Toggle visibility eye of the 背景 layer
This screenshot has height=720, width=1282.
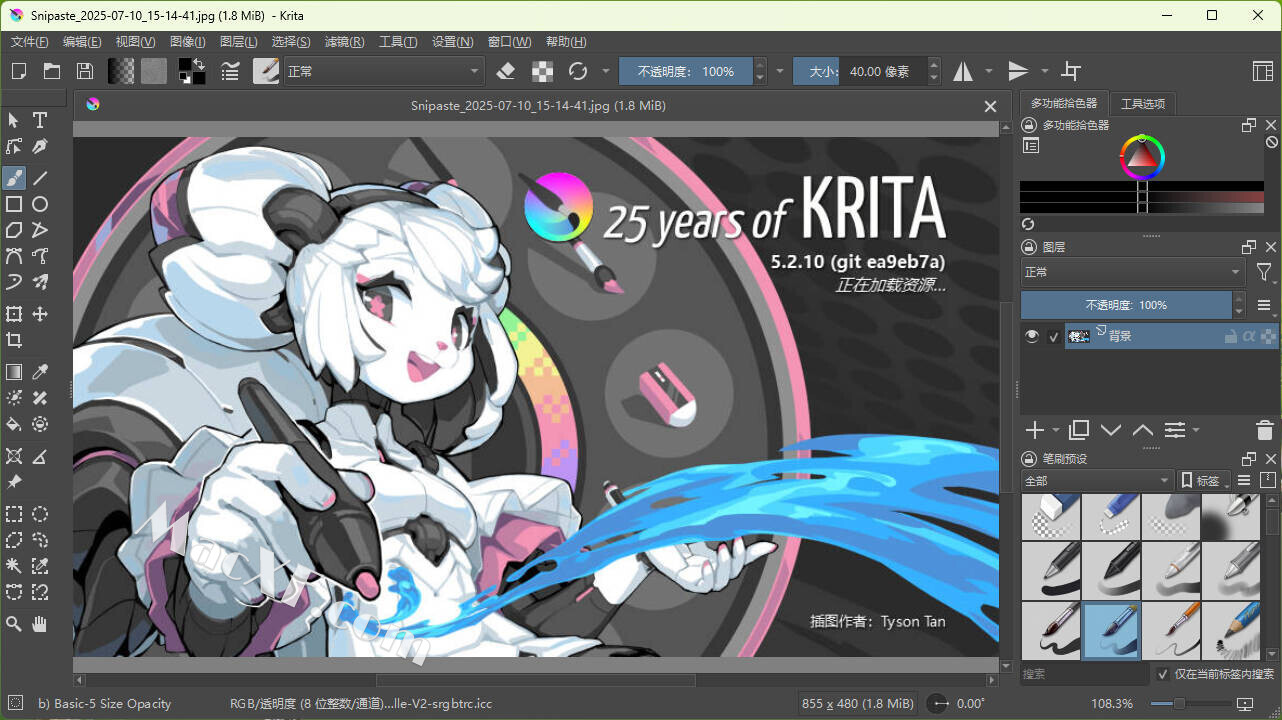point(1032,336)
